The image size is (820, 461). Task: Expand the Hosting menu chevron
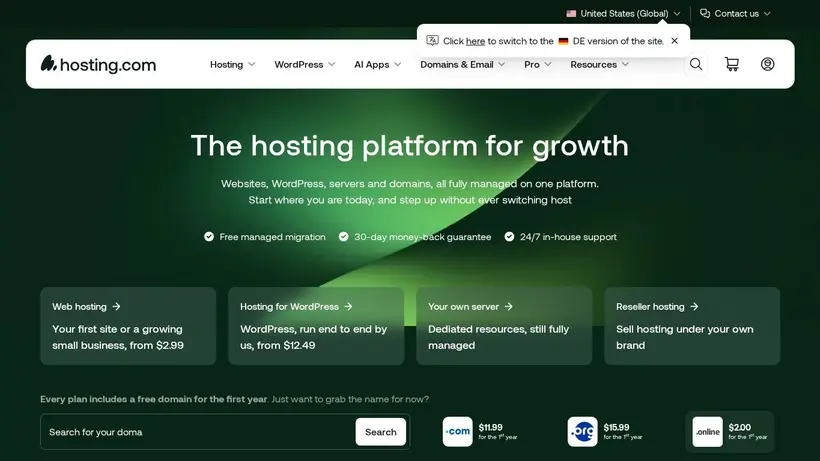pyautogui.click(x=252, y=64)
